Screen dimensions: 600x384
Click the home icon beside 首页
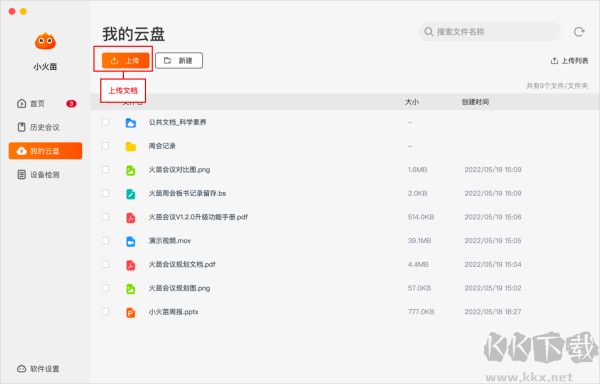[x=21, y=104]
